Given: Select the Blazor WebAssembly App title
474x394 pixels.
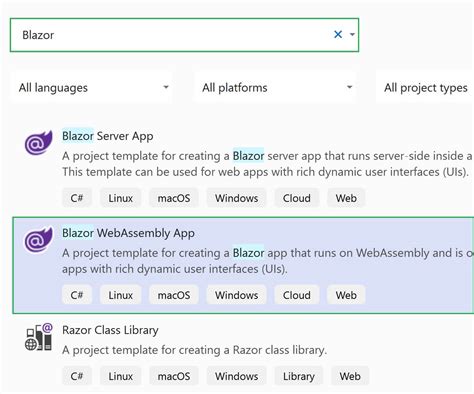Looking at the screenshot, I should click(x=128, y=233).
